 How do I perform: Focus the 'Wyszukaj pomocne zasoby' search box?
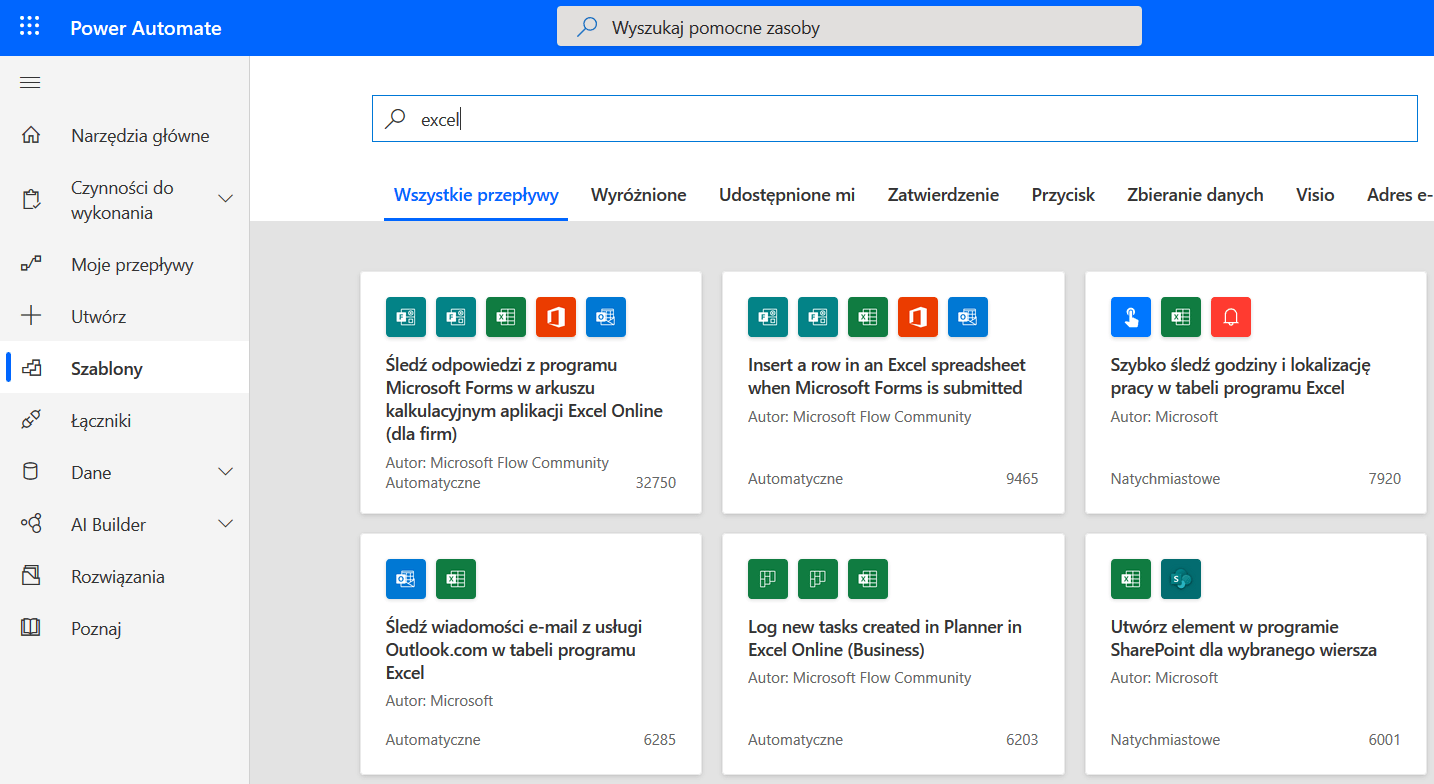coord(850,27)
